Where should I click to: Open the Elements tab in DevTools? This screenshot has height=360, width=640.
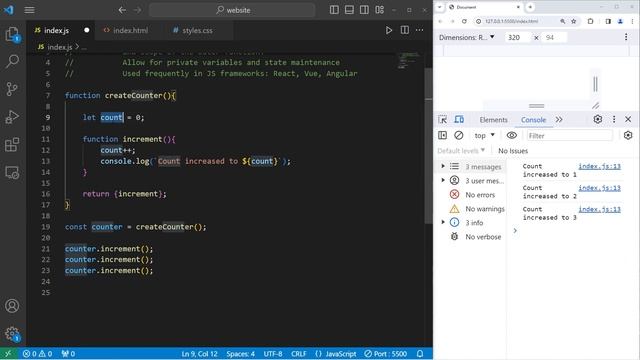[493, 120]
